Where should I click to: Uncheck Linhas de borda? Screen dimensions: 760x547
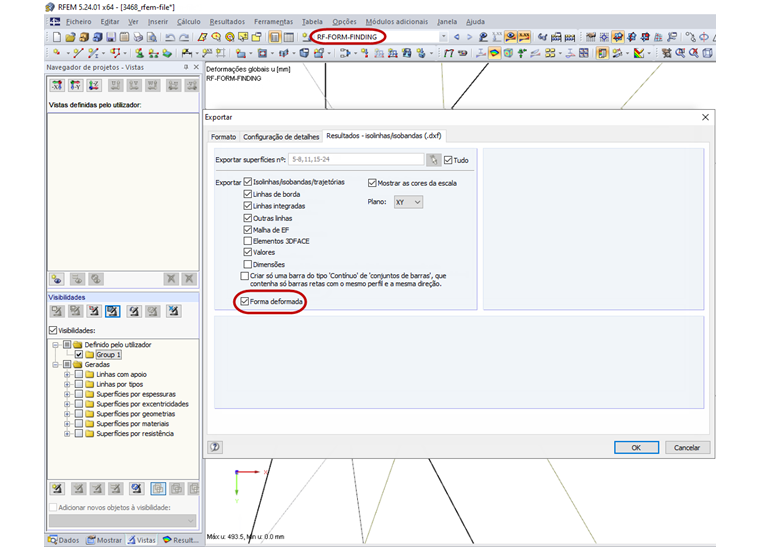pyautogui.click(x=248, y=194)
